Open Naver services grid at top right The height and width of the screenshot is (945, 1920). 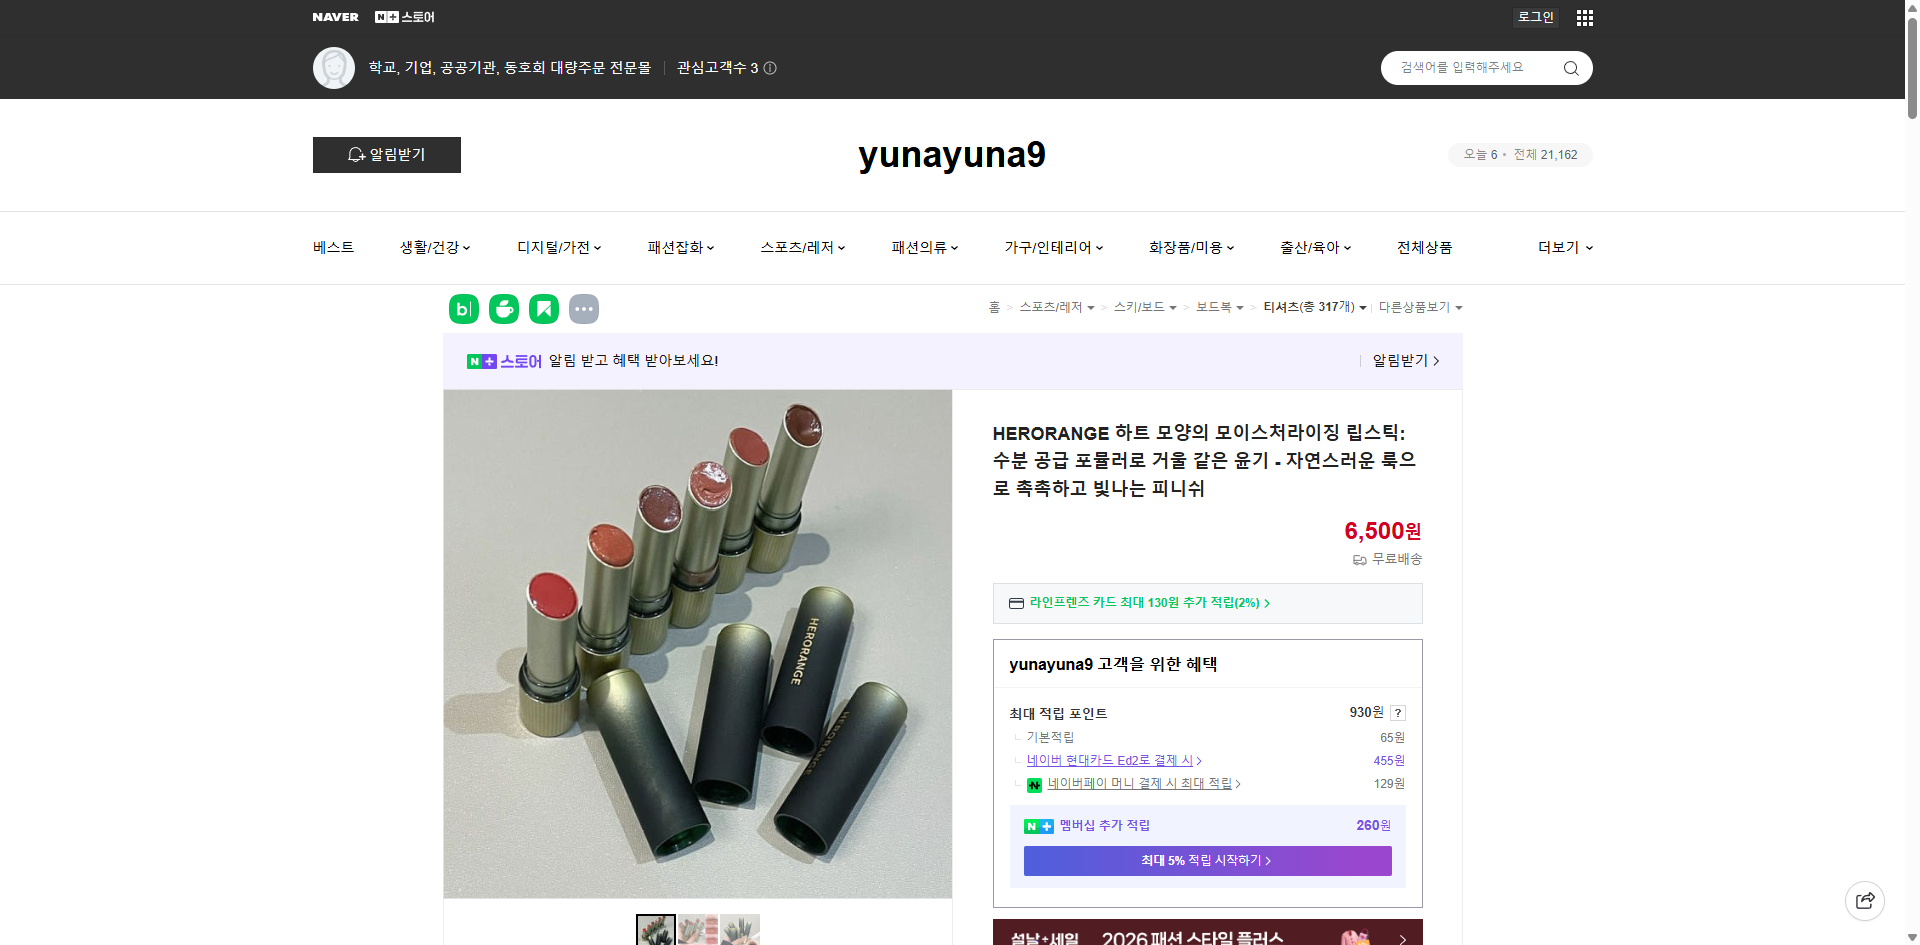pyautogui.click(x=1584, y=17)
